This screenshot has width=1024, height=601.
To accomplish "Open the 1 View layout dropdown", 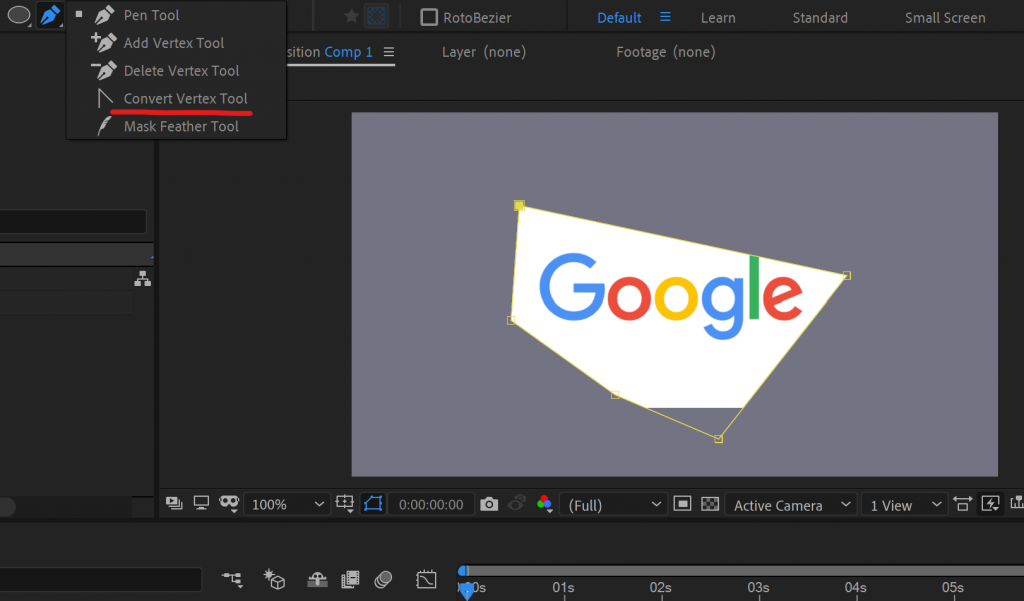I will coord(904,505).
